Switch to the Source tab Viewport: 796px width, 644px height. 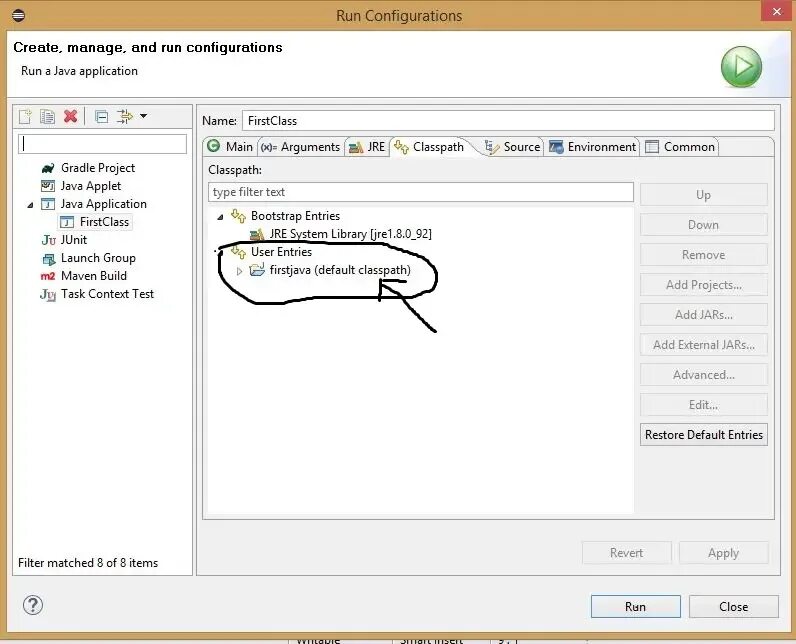pos(512,147)
